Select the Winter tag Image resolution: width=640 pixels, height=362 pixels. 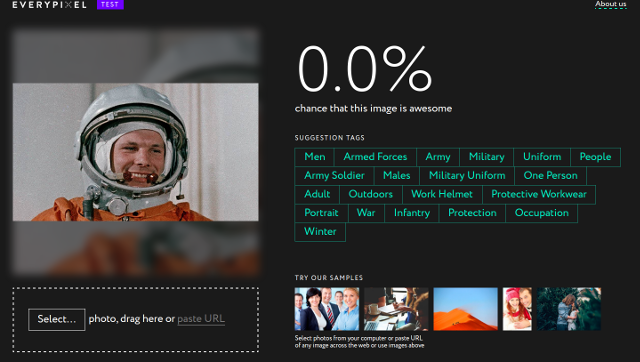coord(320,232)
